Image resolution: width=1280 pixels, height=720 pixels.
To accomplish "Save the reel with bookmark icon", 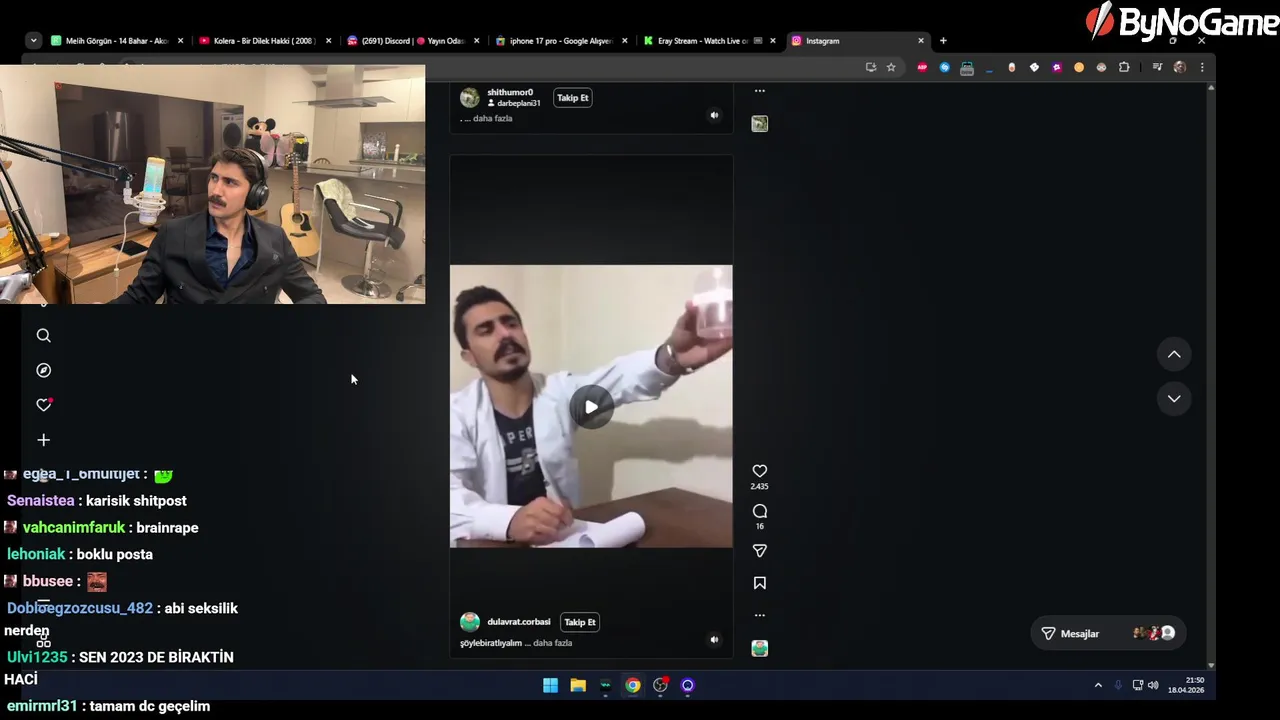I will (760, 583).
